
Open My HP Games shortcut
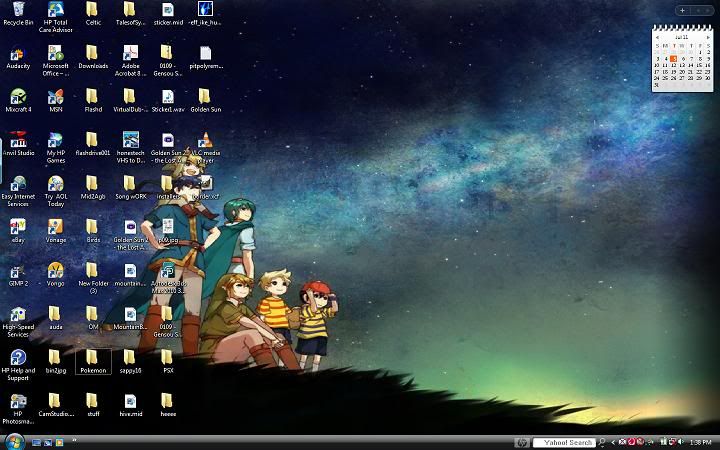coord(56,148)
